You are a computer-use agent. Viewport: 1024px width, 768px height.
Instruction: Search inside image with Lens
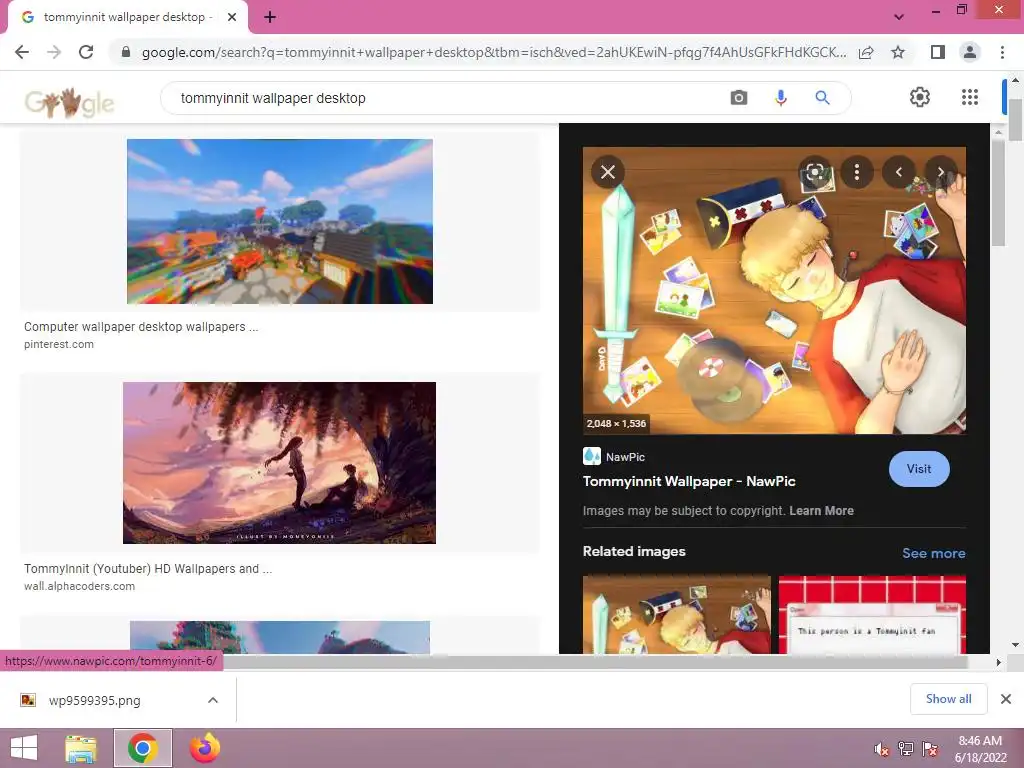click(x=814, y=172)
